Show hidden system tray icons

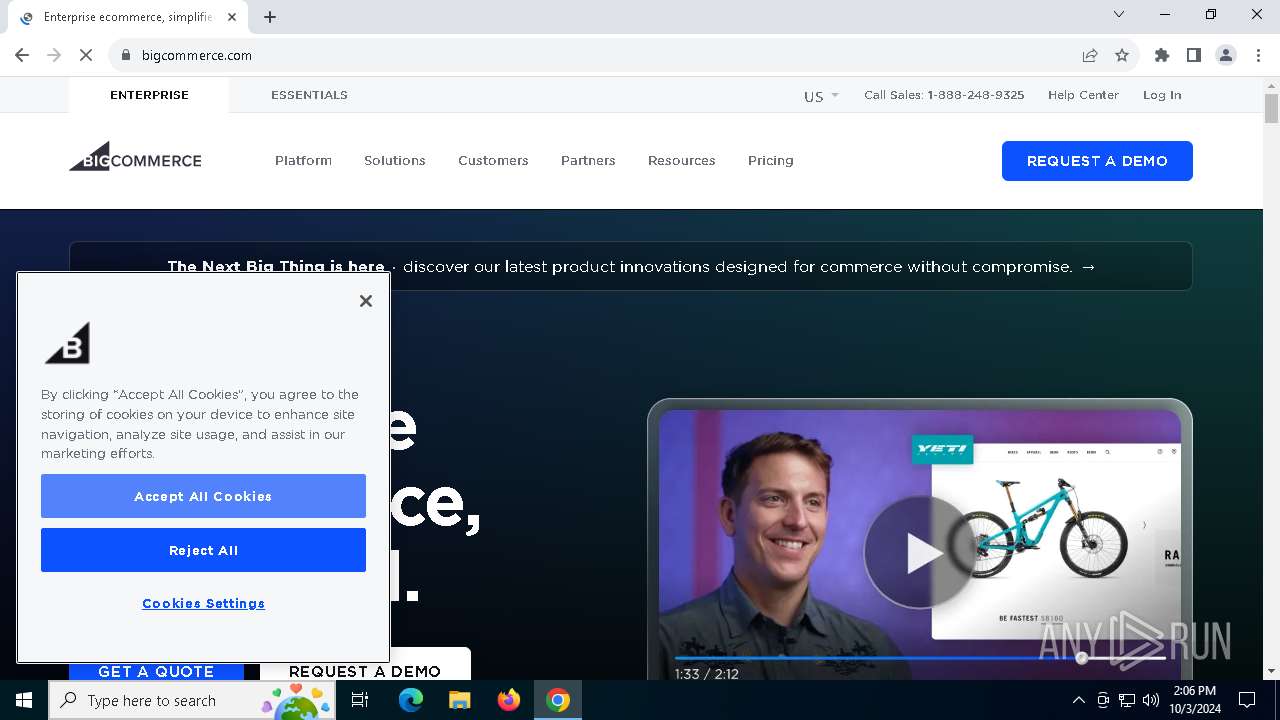pyautogui.click(x=1078, y=700)
